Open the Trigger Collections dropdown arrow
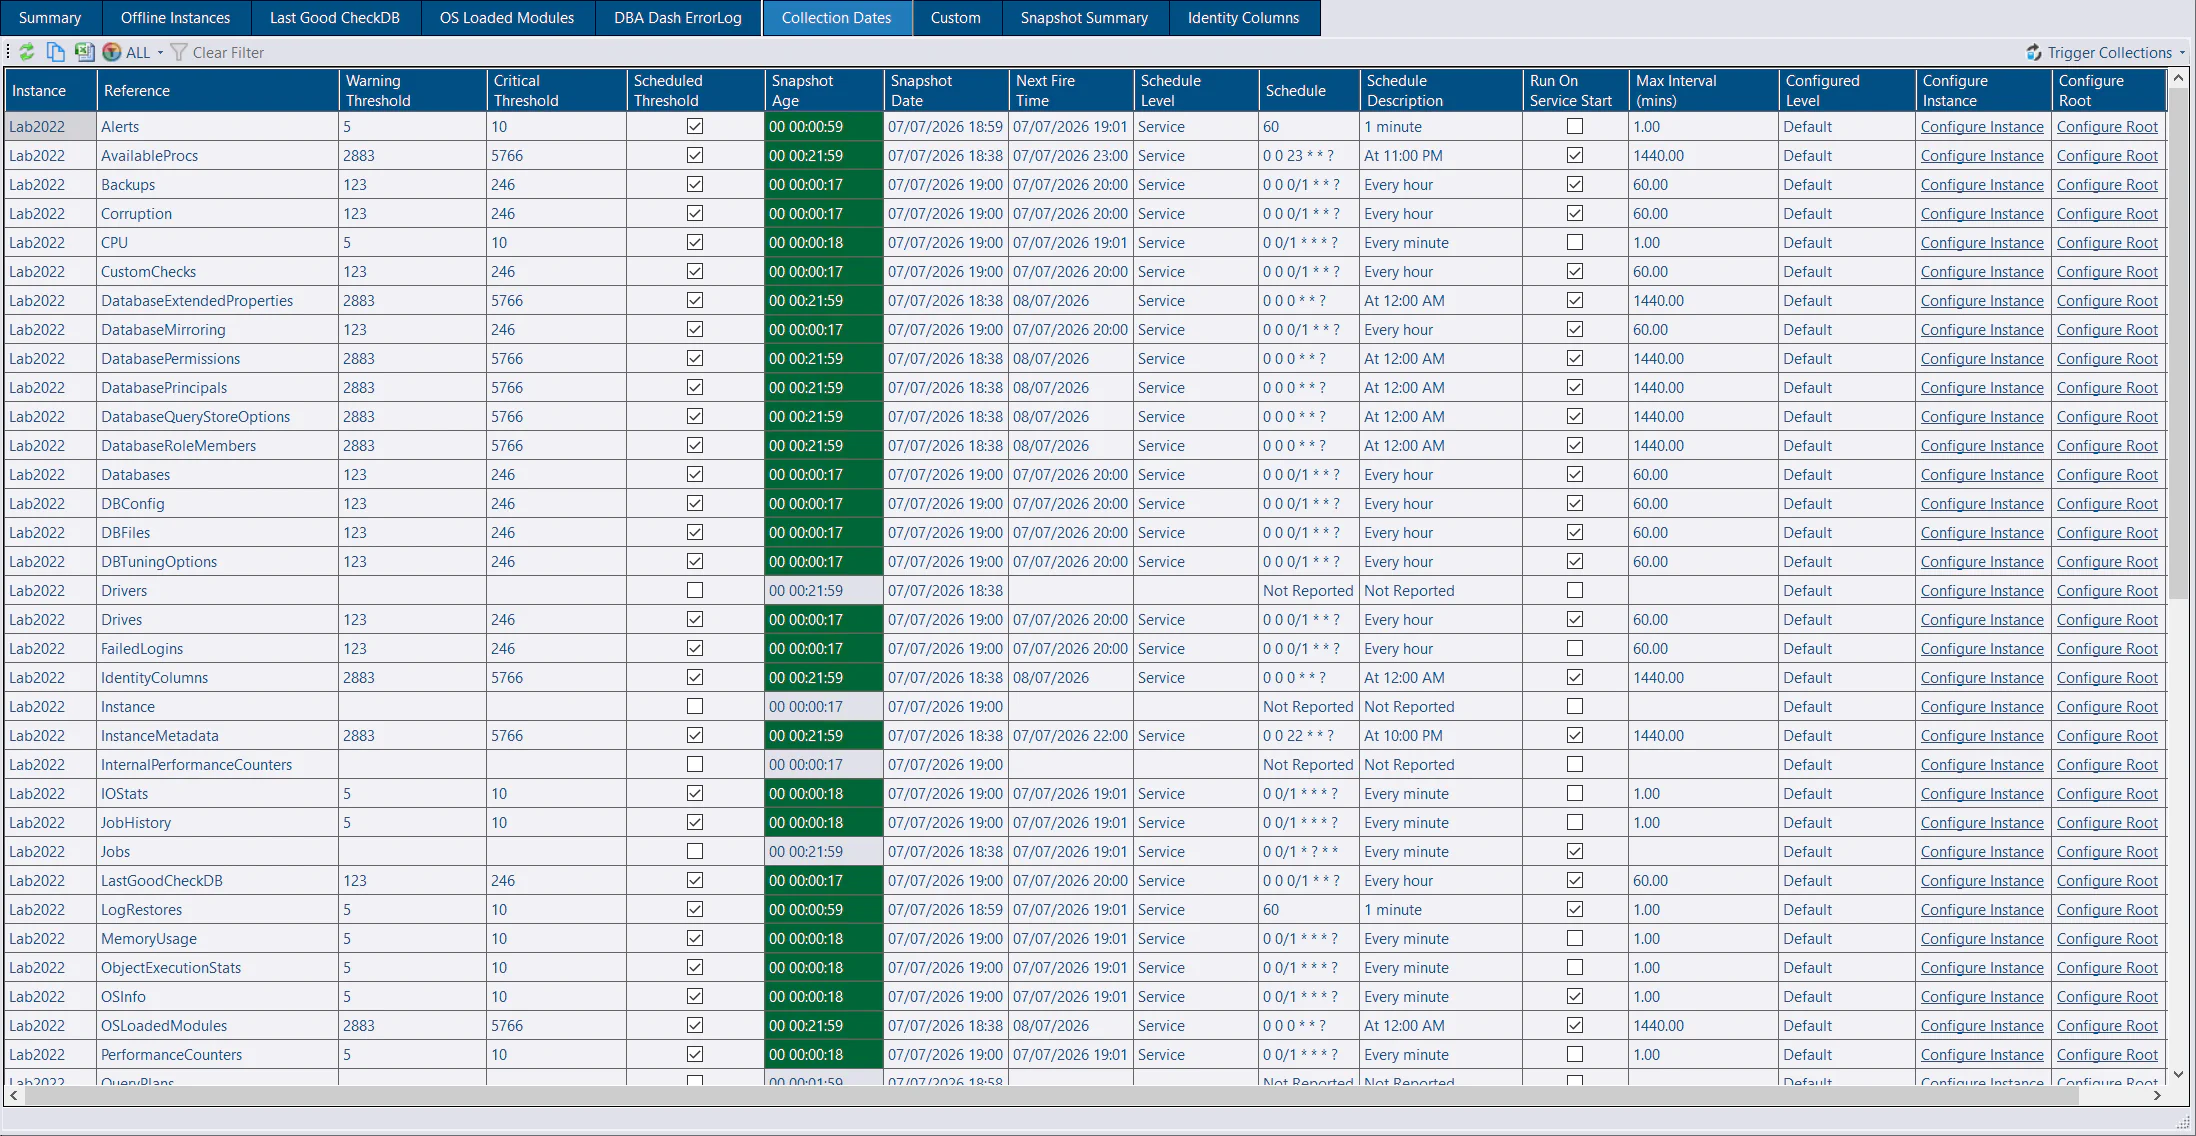 click(2182, 53)
